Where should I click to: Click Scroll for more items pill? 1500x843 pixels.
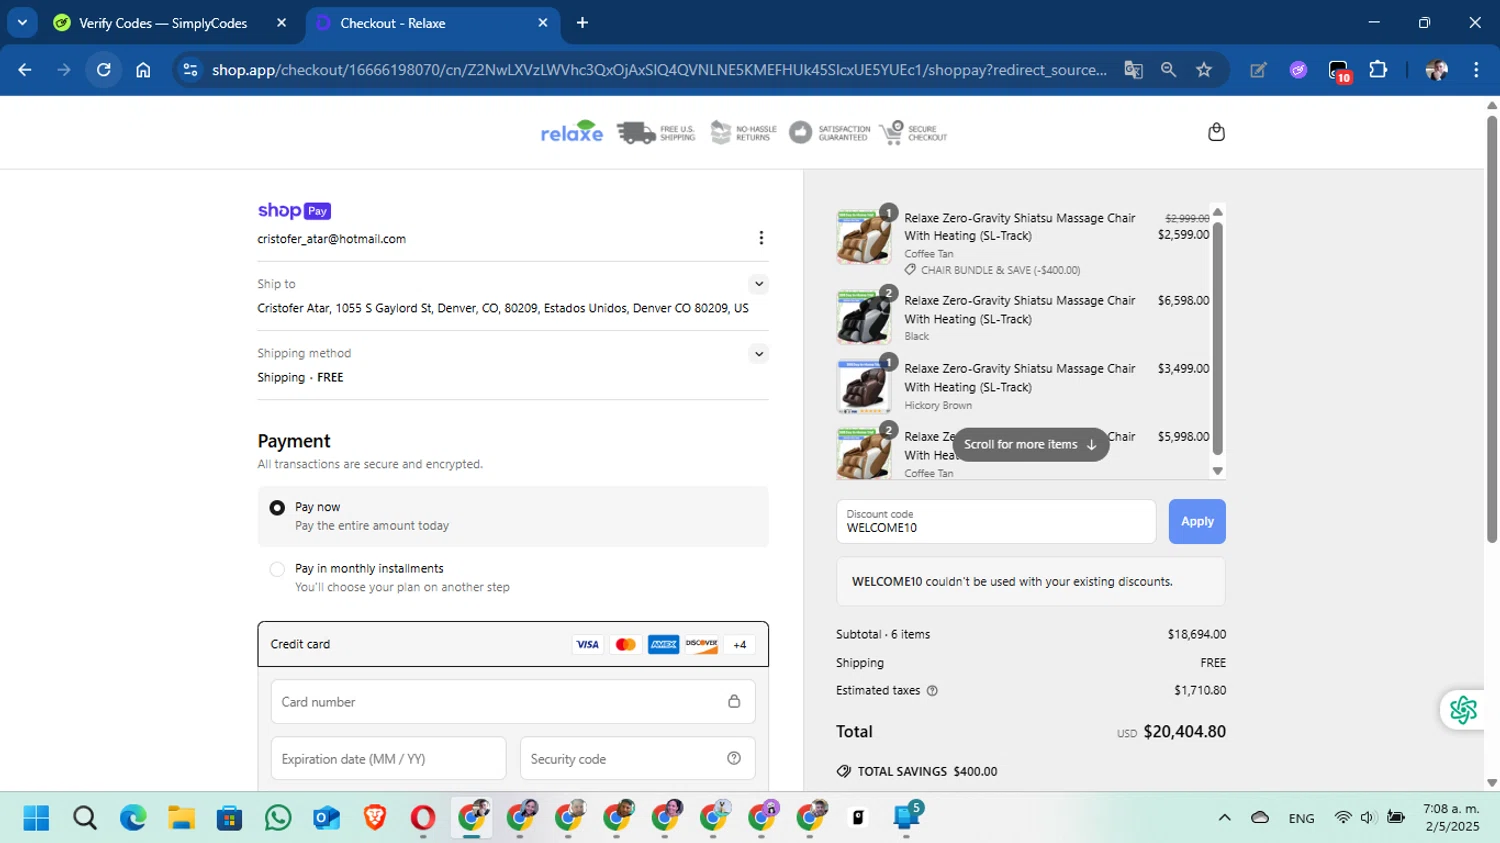pos(1030,444)
